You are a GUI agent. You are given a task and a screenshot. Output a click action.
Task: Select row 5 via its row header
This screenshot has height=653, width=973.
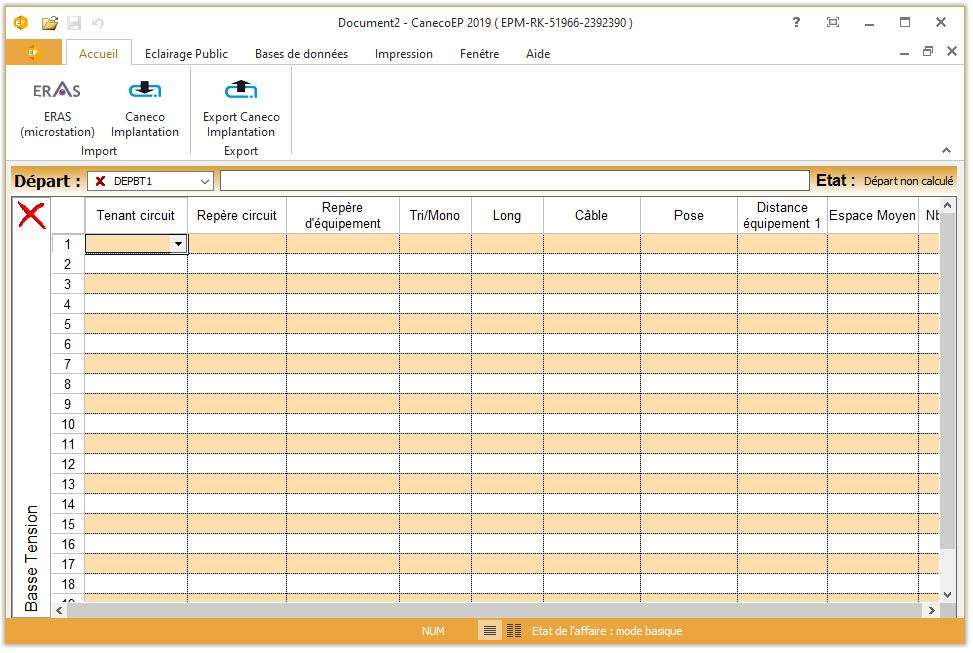click(x=68, y=324)
